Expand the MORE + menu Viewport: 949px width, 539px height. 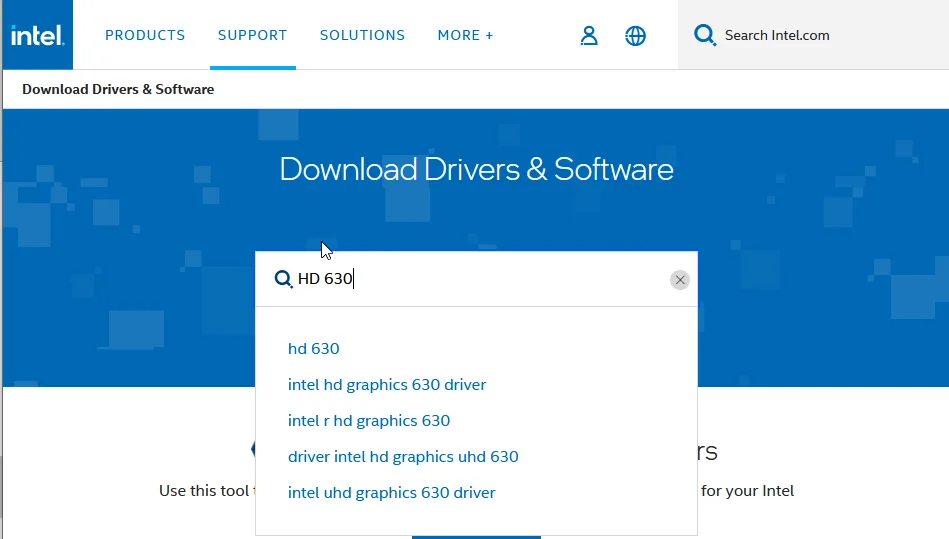[465, 35]
